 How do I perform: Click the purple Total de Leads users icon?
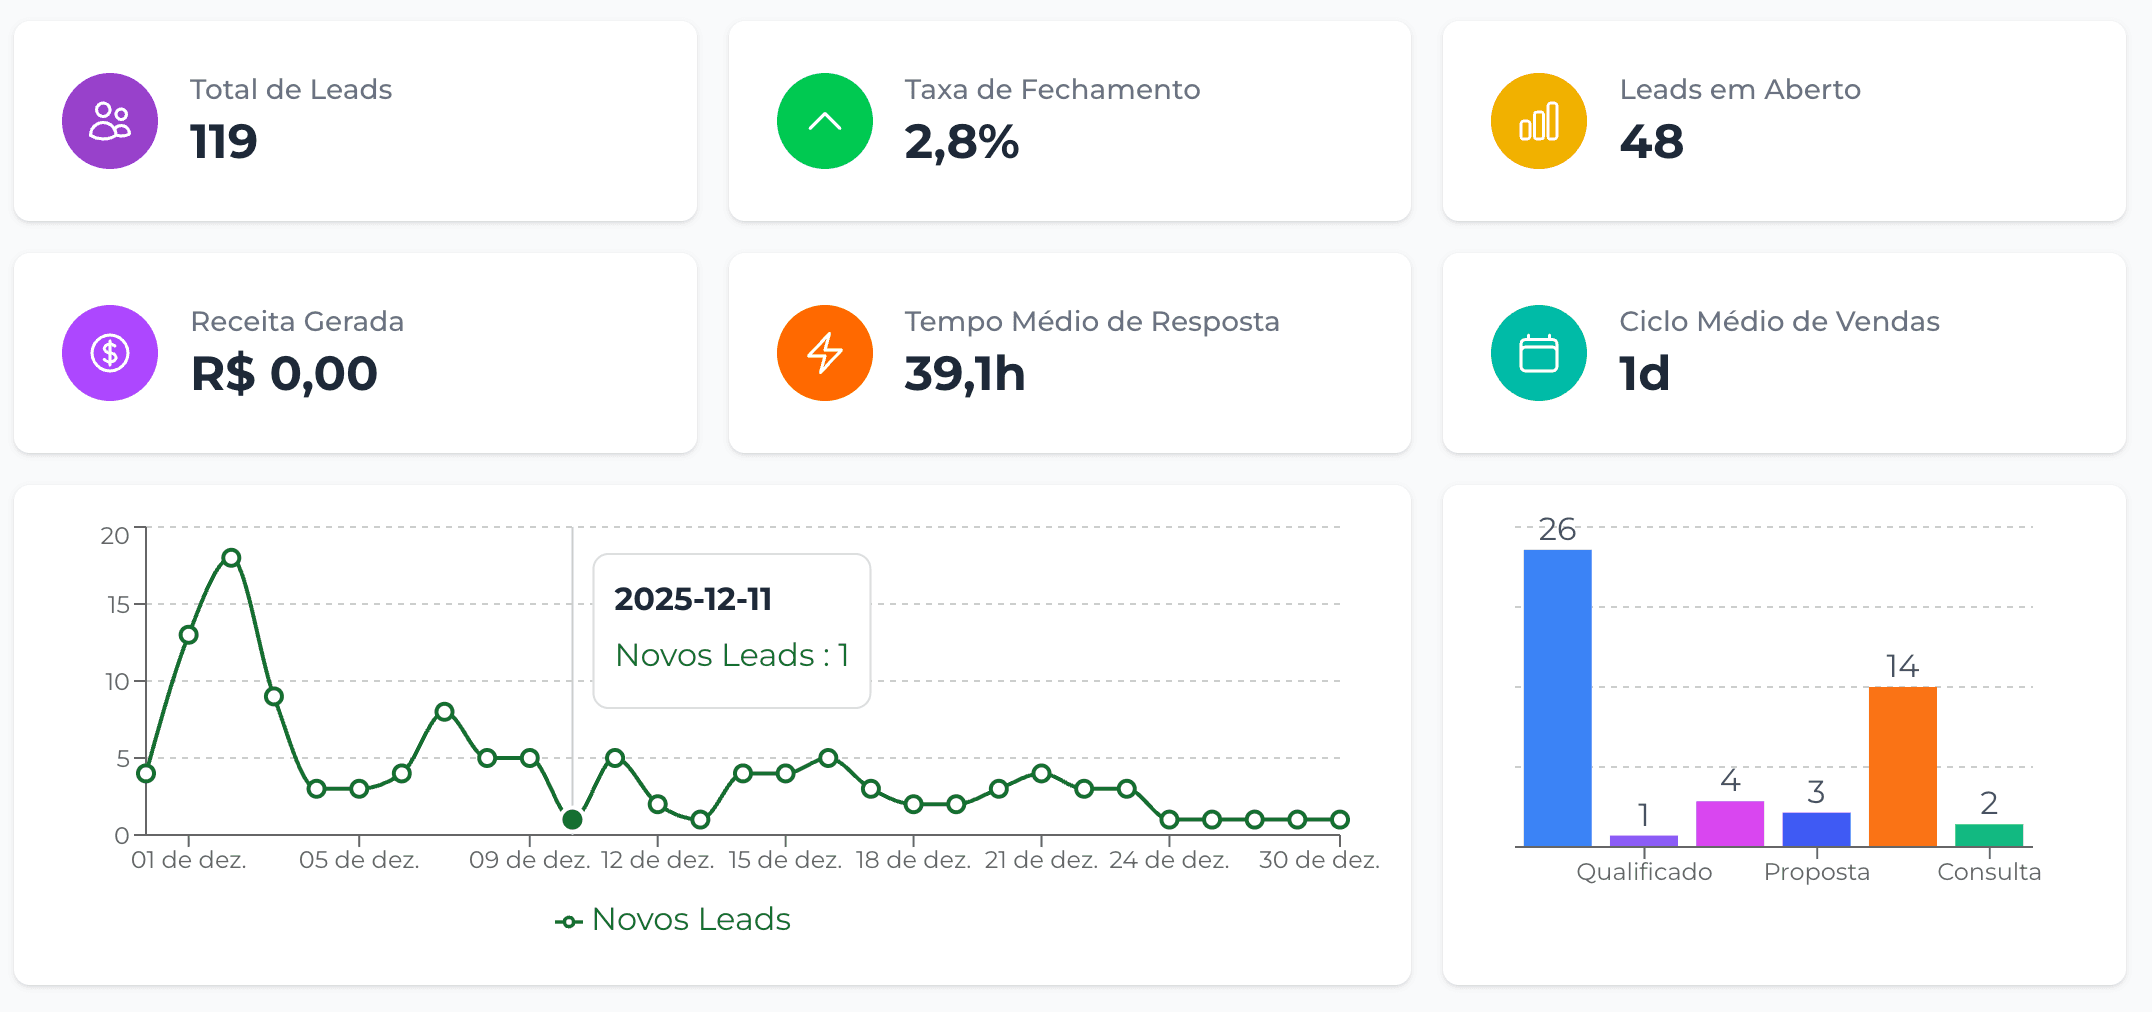pyautogui.click(x=110, y=120)
